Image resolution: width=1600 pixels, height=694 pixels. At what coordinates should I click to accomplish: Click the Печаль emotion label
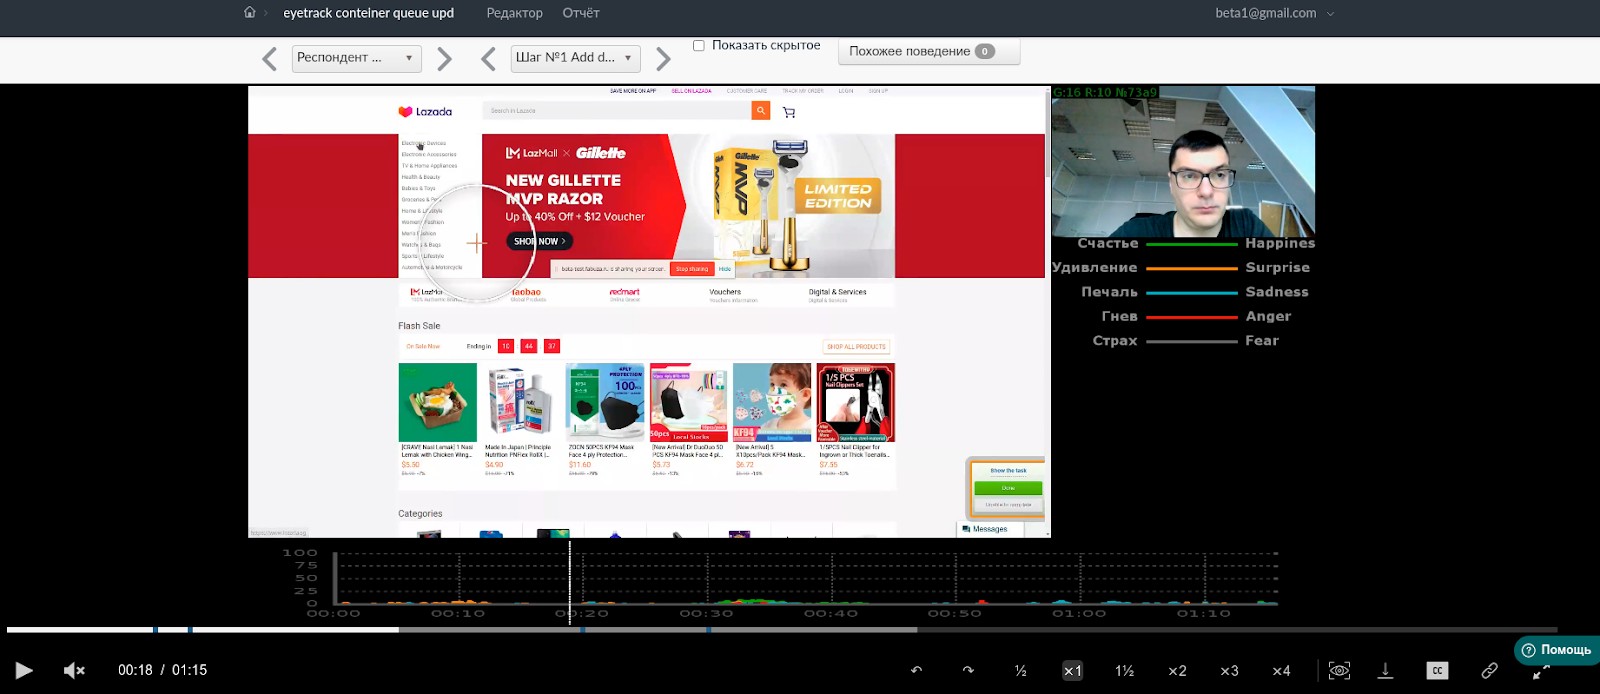pos(1109,292)
